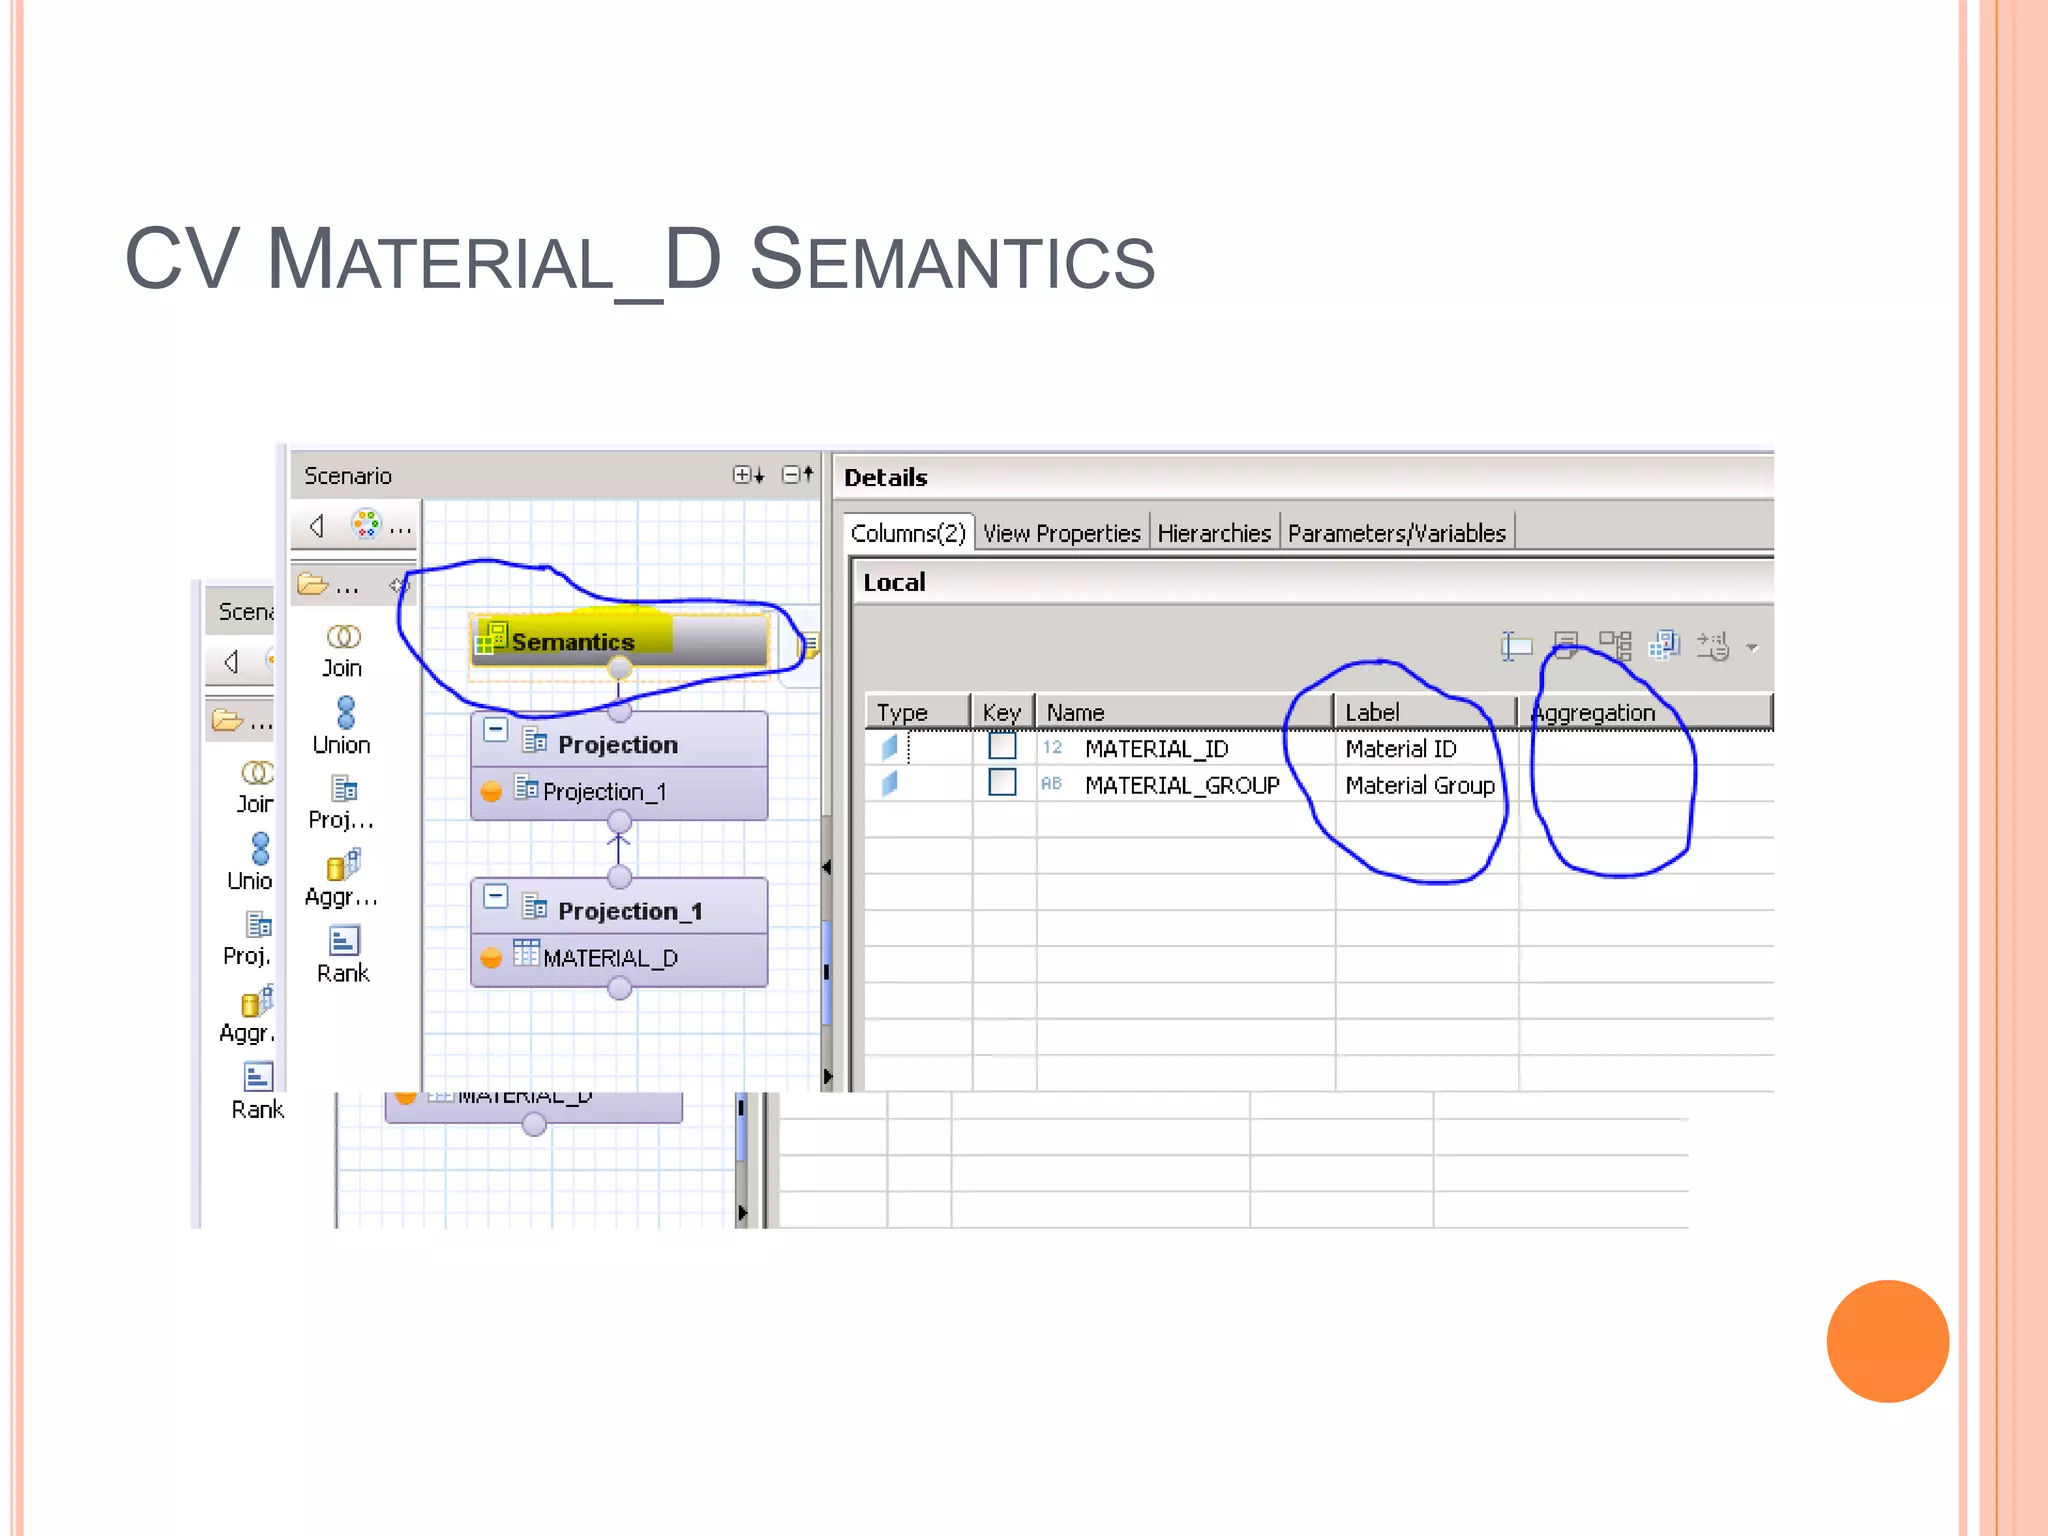
Task: Click the numeric 12 datatype icon
Action: 1052,747
